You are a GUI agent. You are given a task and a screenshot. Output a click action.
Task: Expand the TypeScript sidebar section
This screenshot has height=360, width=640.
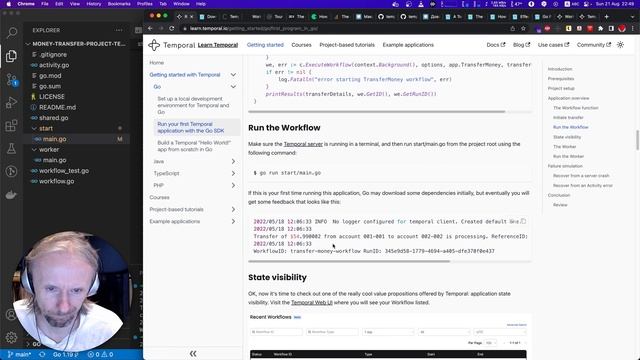[x=233, y=173]
